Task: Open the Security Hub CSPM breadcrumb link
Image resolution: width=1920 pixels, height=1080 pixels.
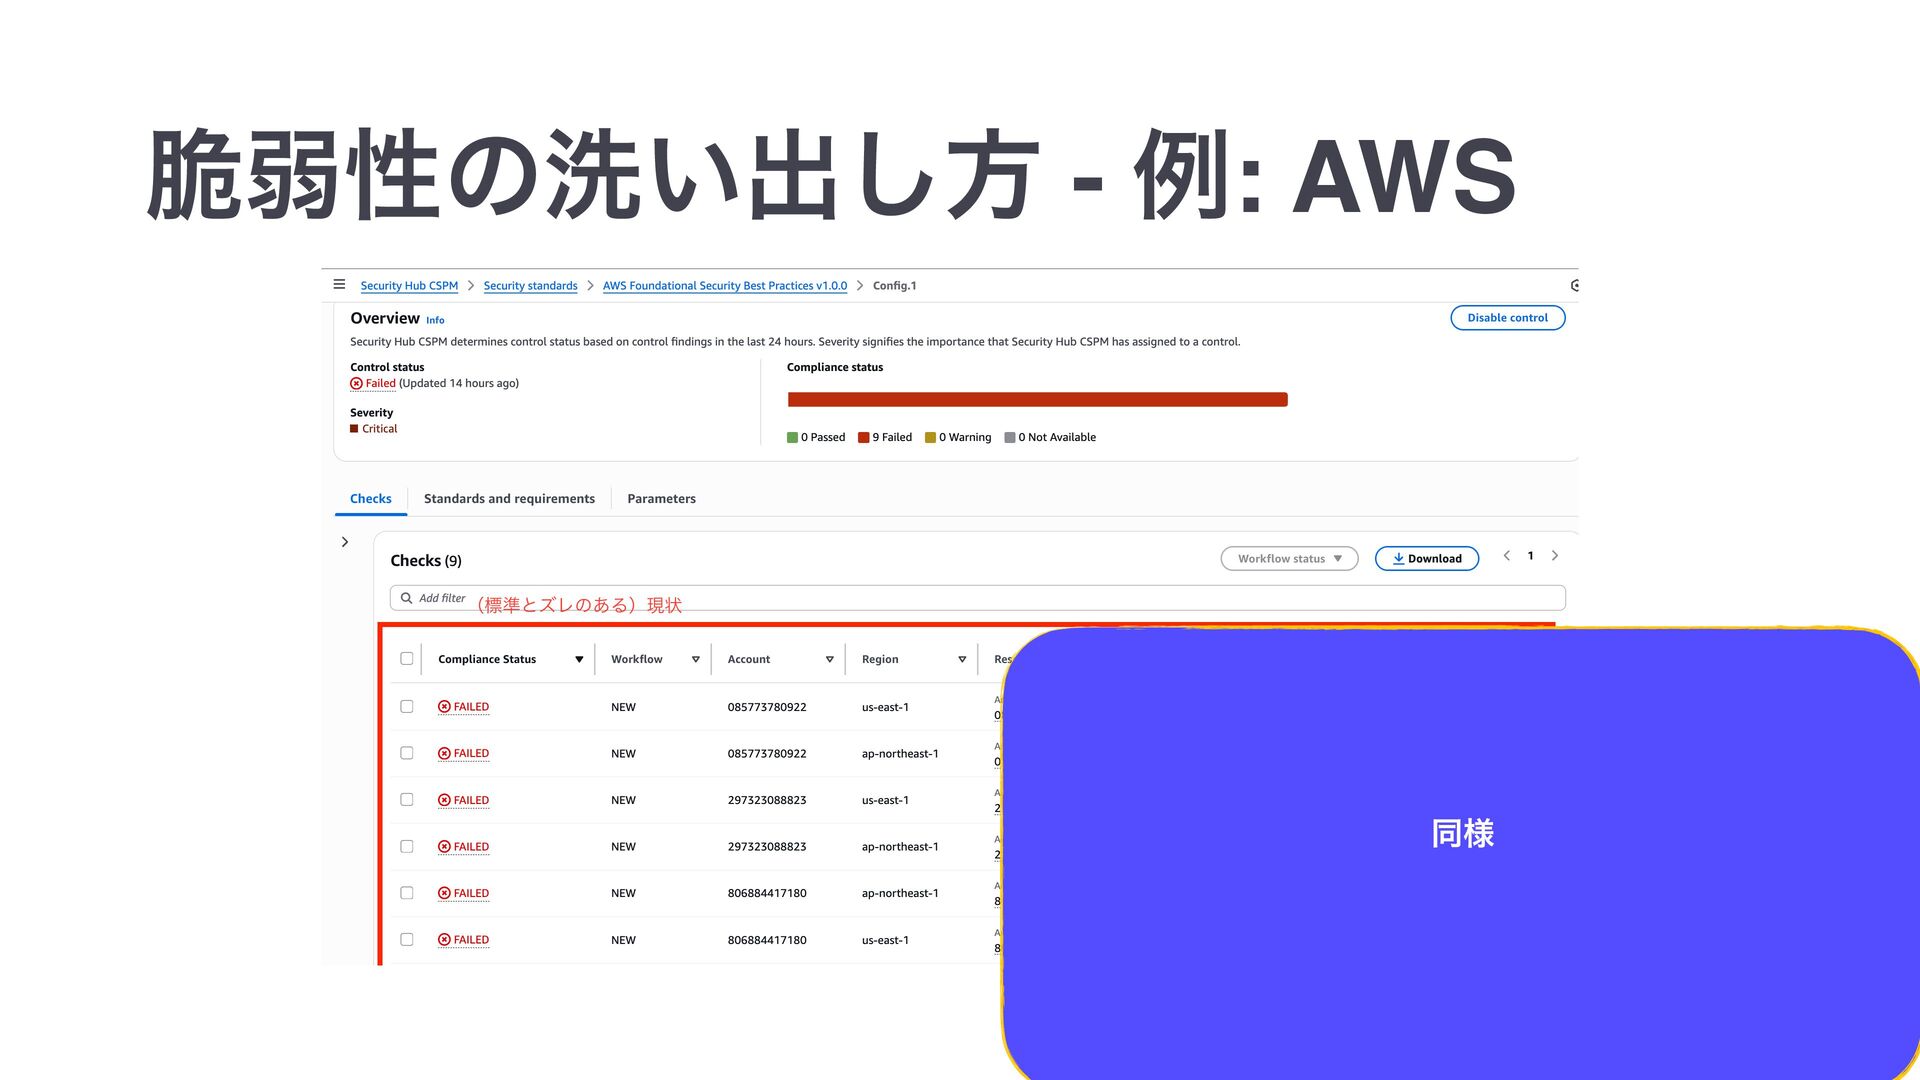Action: click(x=409, y=286)
